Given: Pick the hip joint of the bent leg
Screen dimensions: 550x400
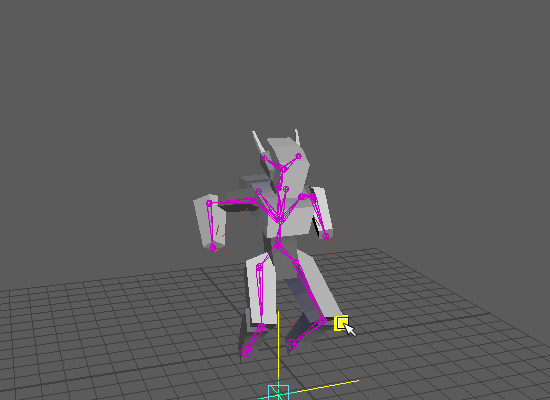Looking at the screenshot, I should [295, 262].
